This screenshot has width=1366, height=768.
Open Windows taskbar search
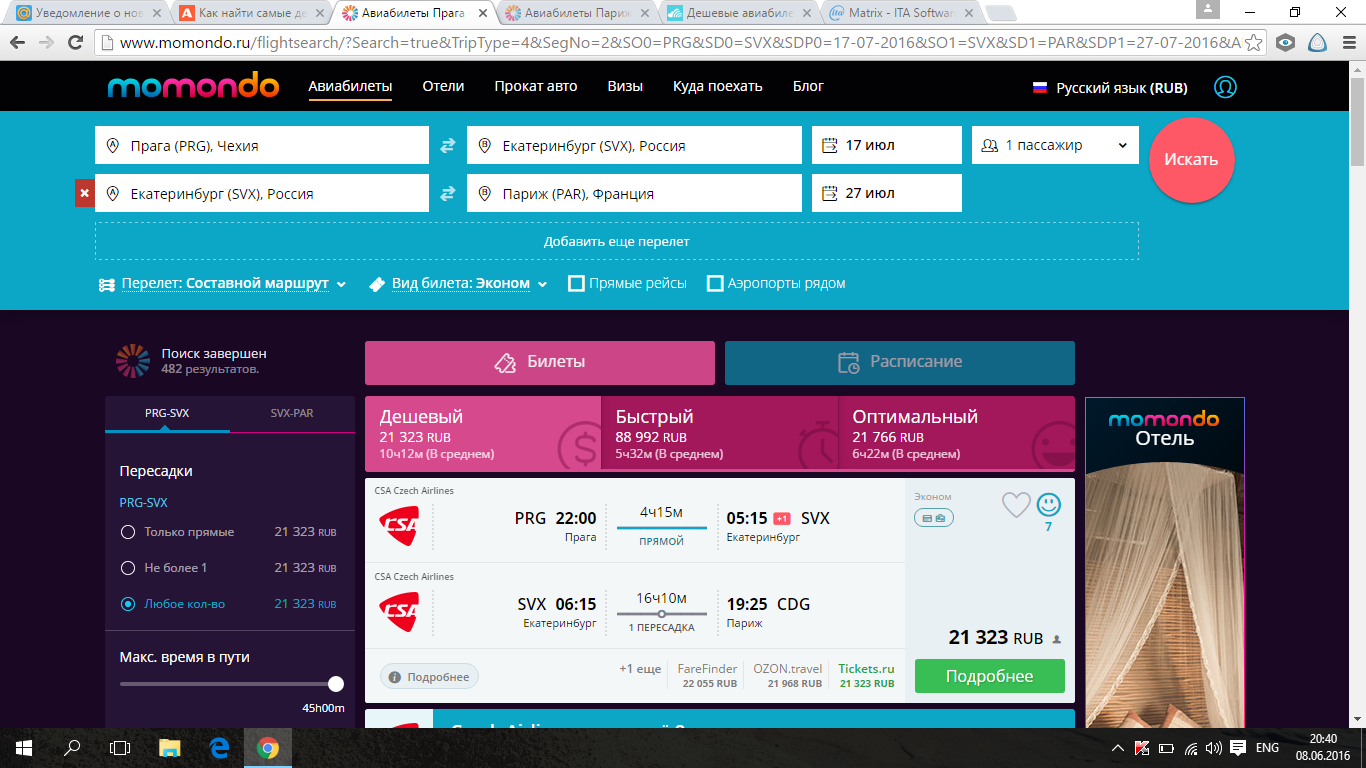[x=72, y=747]
